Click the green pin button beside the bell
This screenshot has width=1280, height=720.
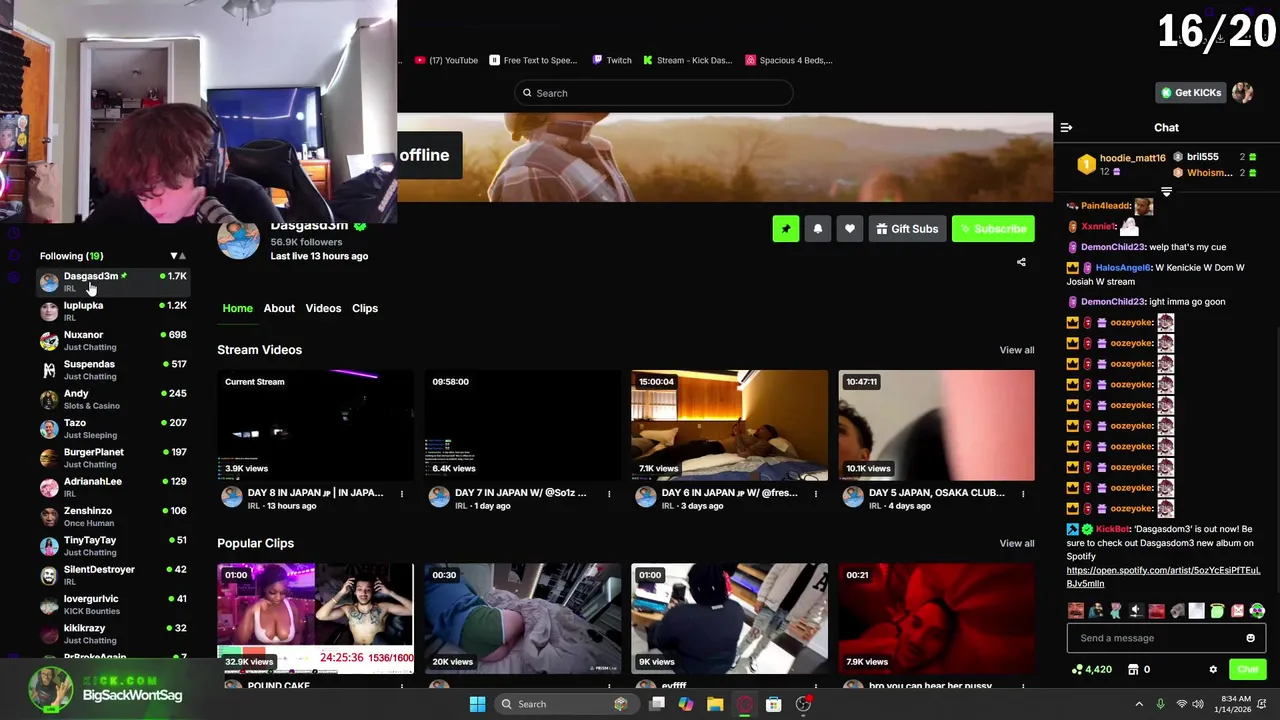785,229
